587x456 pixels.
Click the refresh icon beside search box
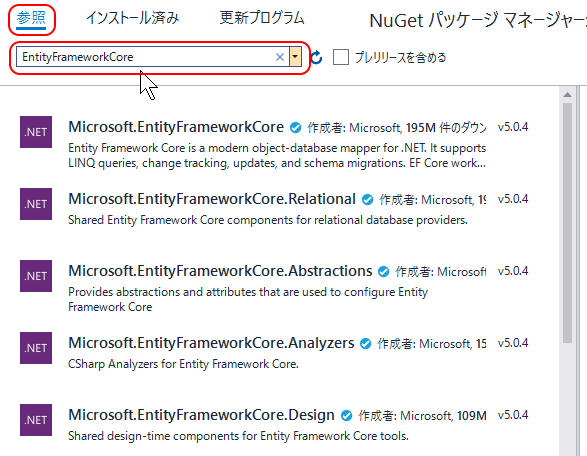point(316,57)
